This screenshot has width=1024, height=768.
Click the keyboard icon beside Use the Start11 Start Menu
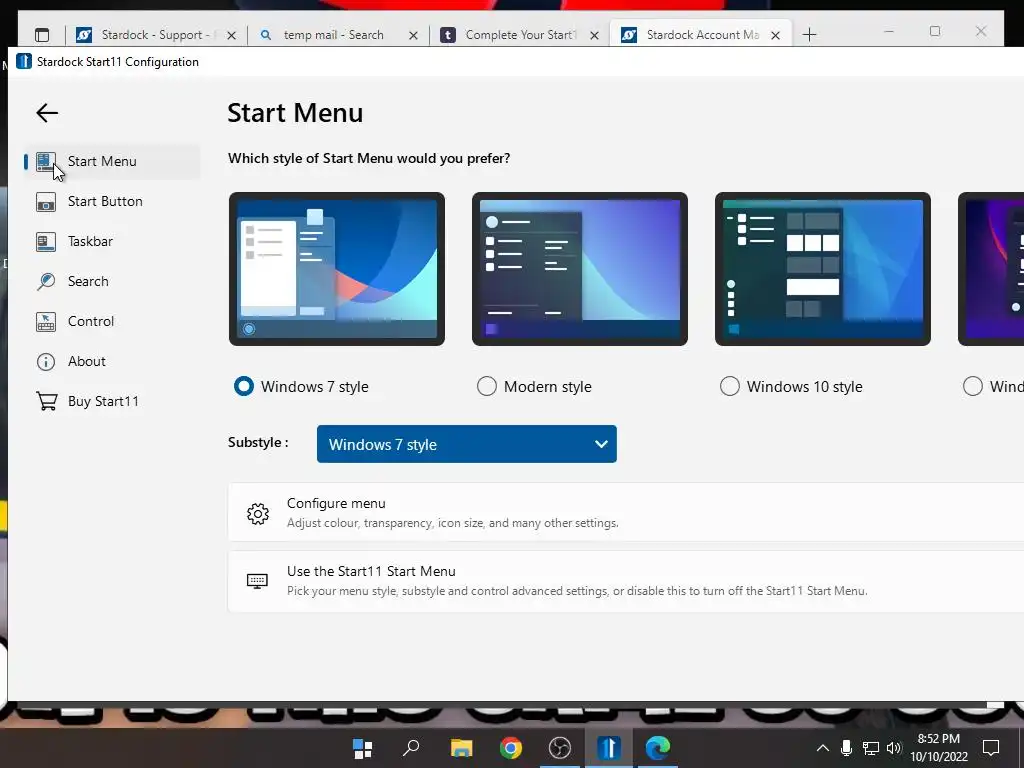point(257,581)
